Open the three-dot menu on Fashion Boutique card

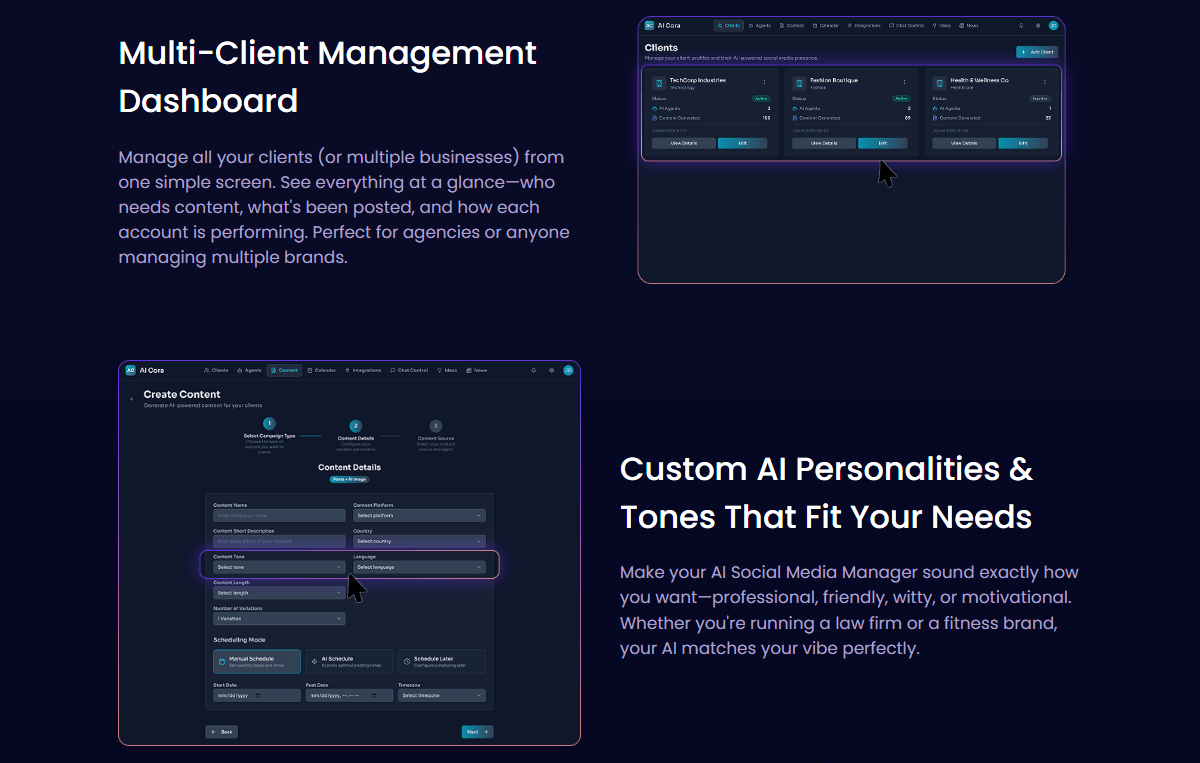pyautogui.click(x=905, y=83)
